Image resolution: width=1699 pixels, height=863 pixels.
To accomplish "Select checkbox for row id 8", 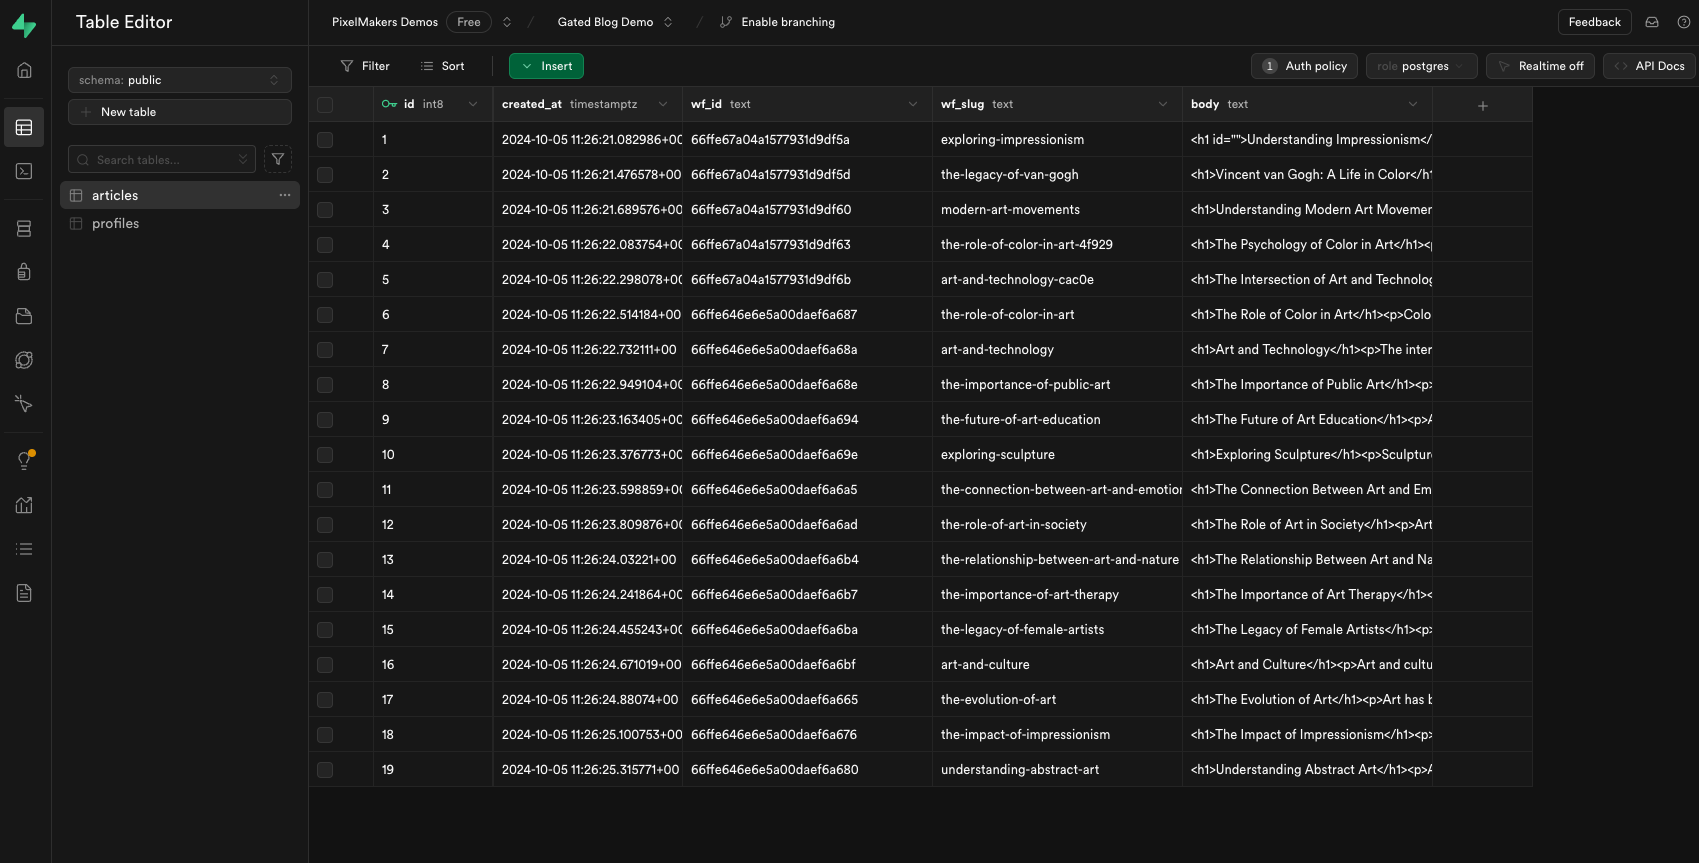I will point(325,385).
